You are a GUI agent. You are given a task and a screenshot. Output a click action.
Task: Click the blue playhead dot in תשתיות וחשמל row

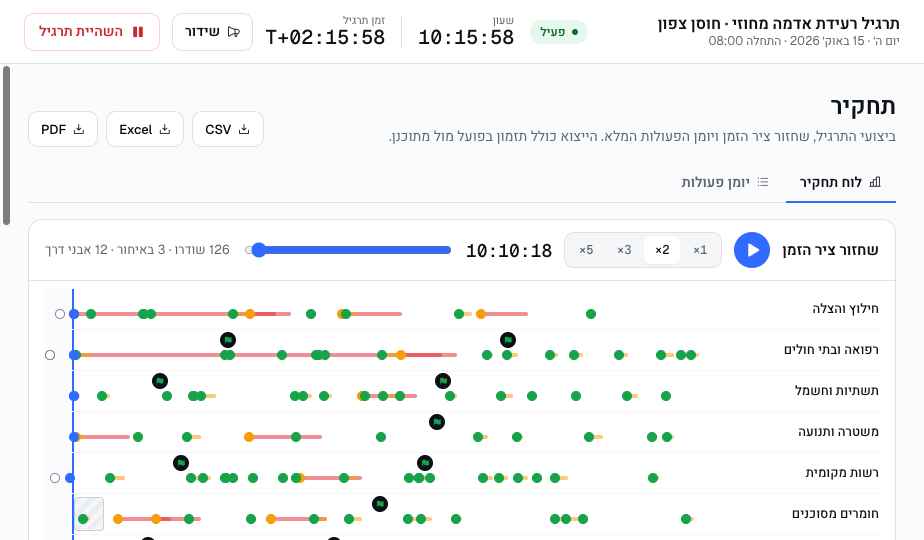click(74, 396)
